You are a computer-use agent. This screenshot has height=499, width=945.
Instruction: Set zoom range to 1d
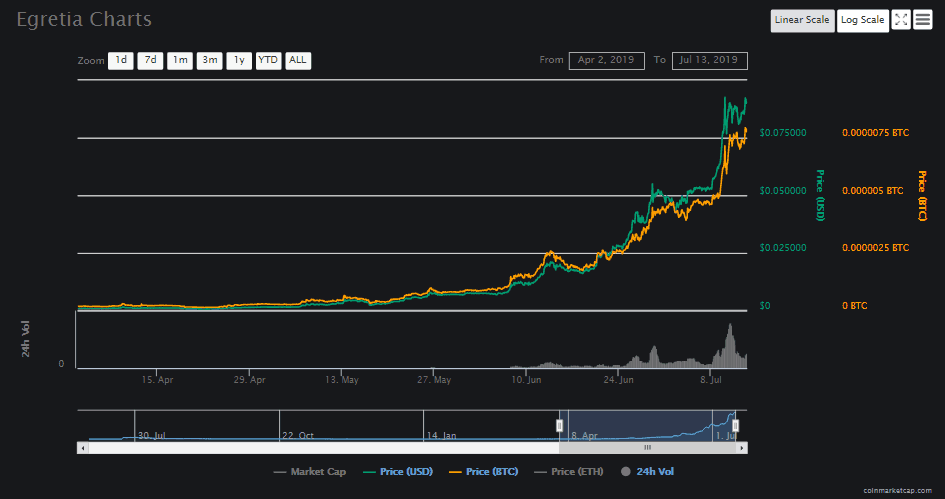tap(121, 60)
